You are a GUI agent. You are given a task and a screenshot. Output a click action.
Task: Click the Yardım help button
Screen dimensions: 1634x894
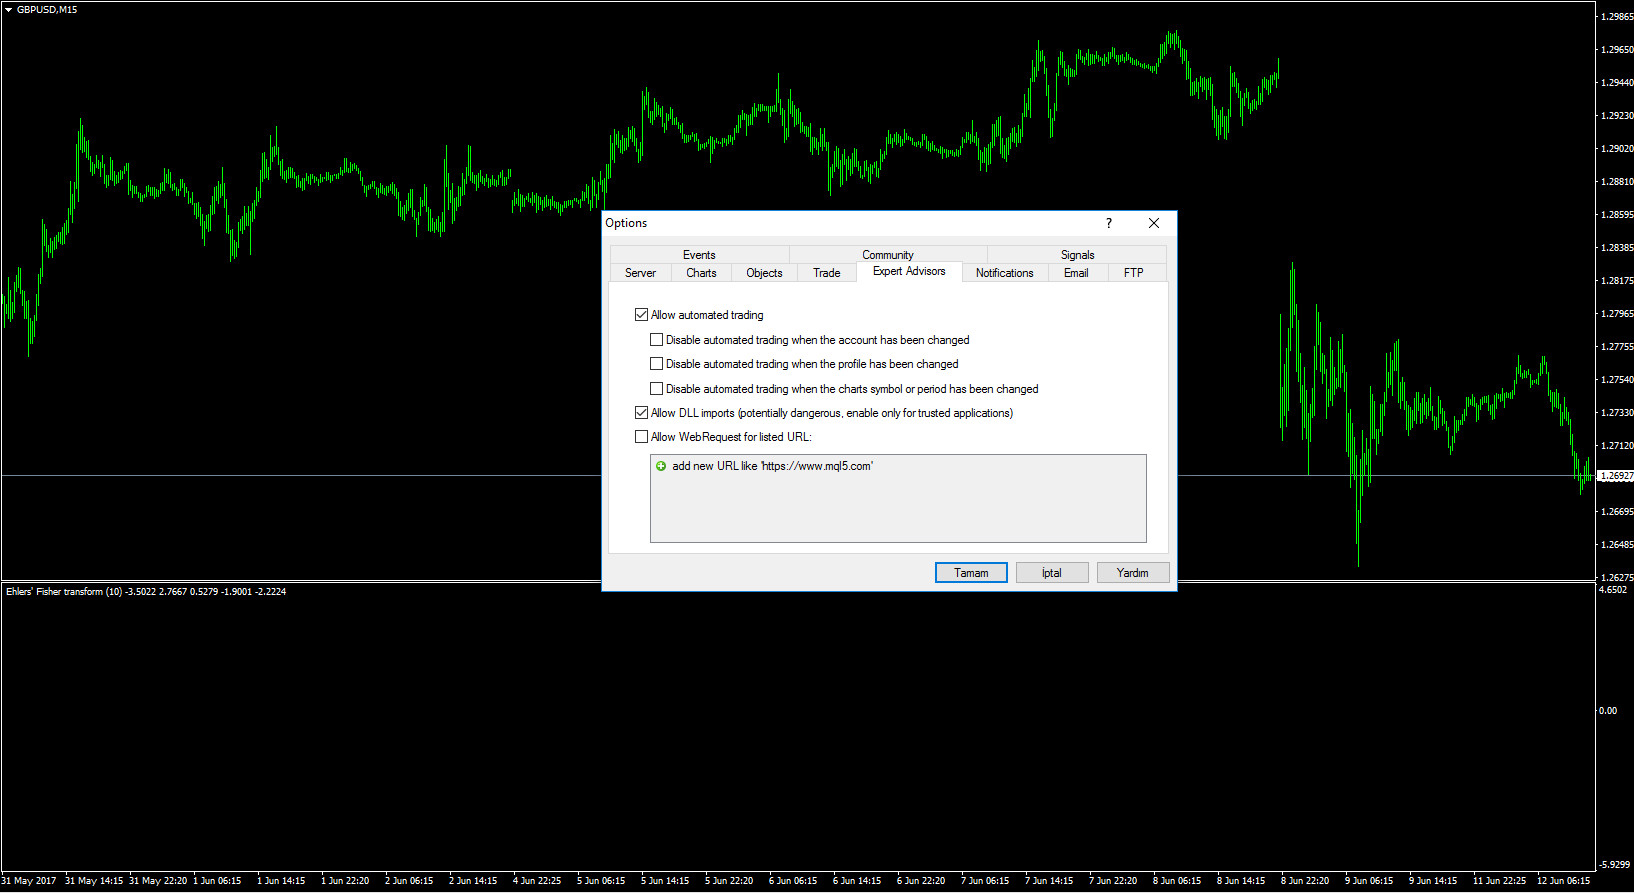point(1133,573)
